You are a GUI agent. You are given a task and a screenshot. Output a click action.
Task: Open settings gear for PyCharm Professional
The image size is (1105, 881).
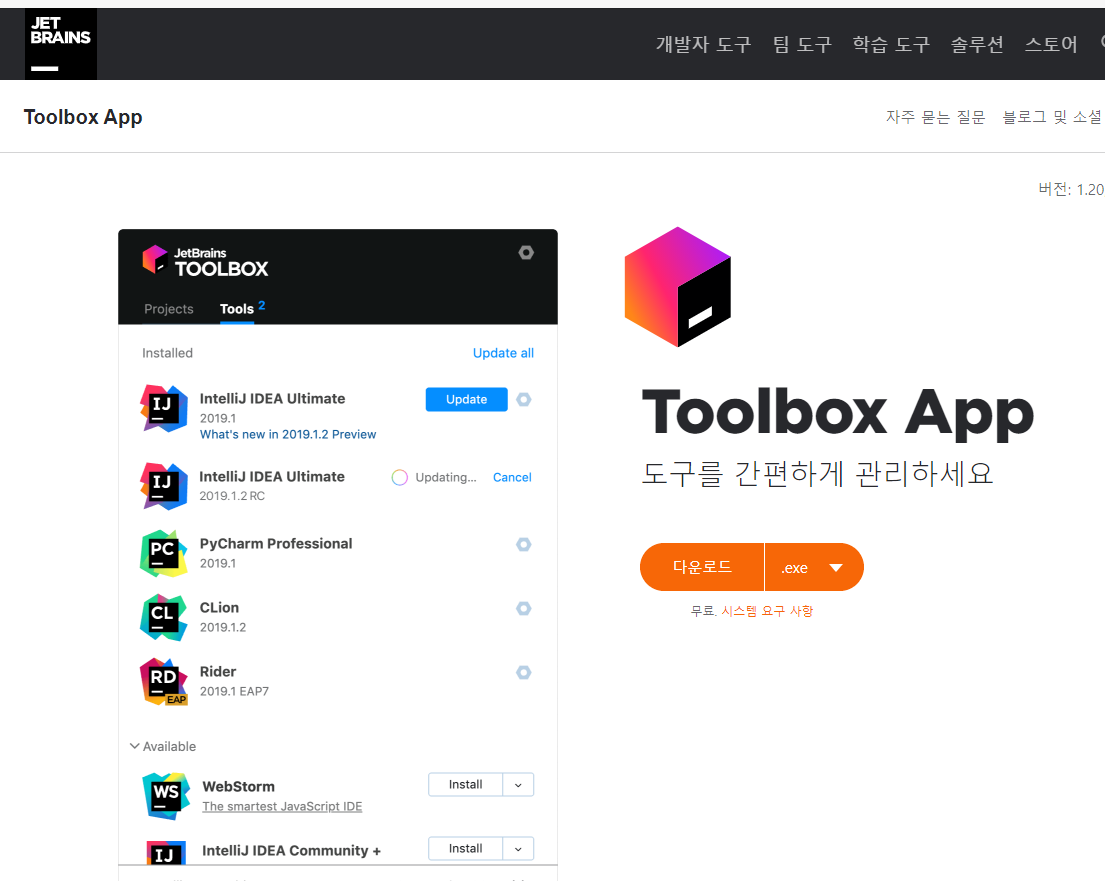click(x=524, y=544)
